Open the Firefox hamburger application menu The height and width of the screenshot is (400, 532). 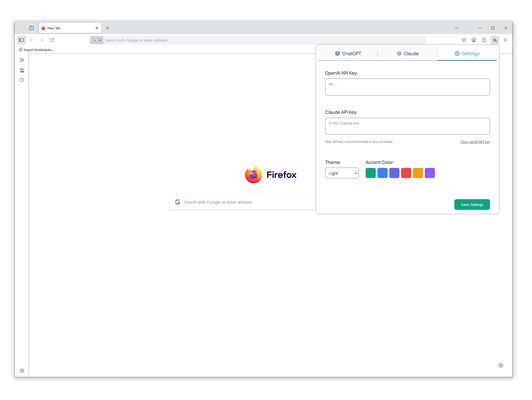click(506, 40)
